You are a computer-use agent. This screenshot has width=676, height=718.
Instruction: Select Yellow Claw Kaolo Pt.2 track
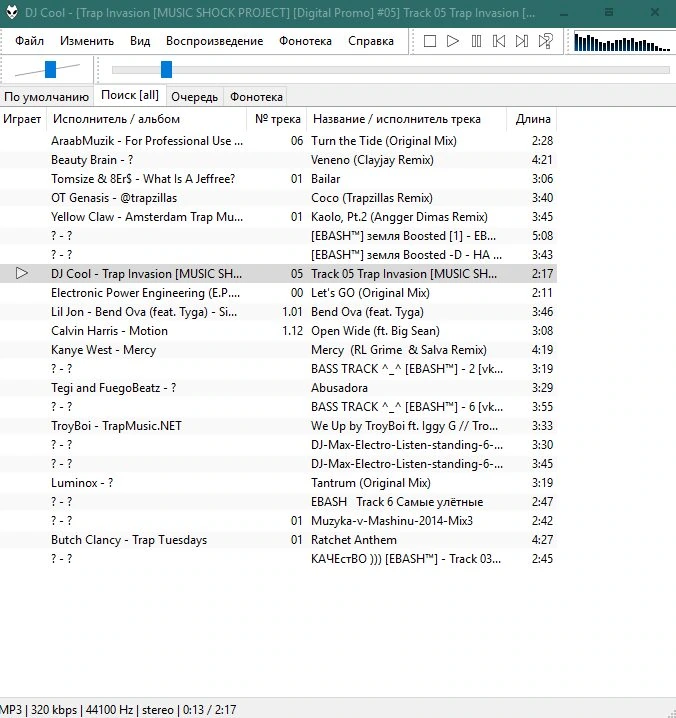pos(278,217)
